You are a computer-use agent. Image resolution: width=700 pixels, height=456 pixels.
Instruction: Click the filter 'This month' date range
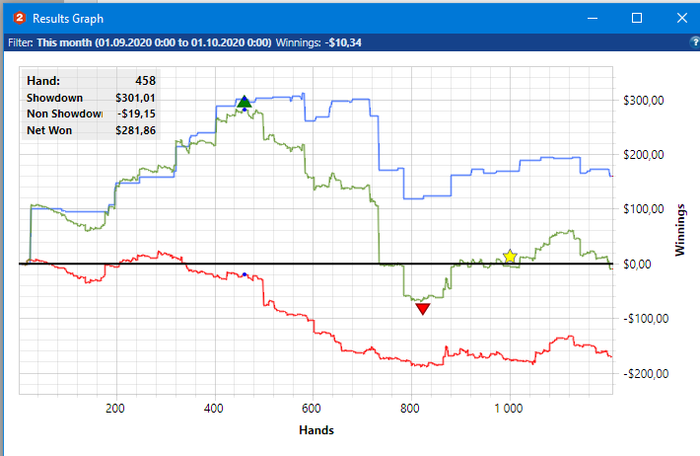[x=154, y=43]
